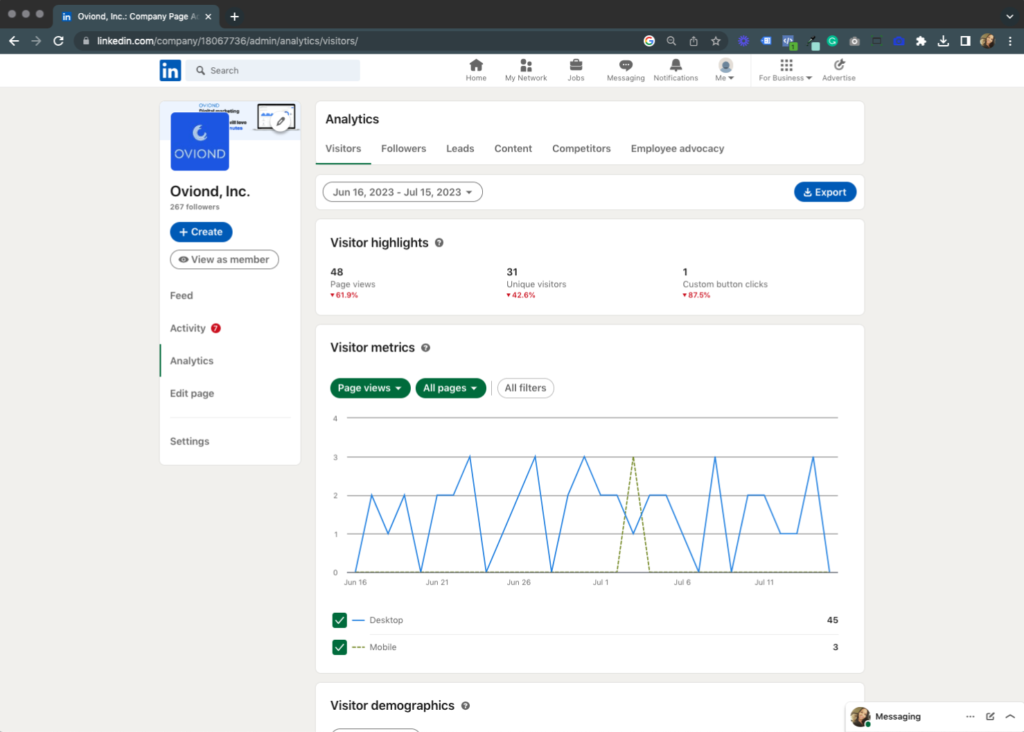Open My Network page
The width and height of the screenshot is (1024, 732).
(526, 70)
